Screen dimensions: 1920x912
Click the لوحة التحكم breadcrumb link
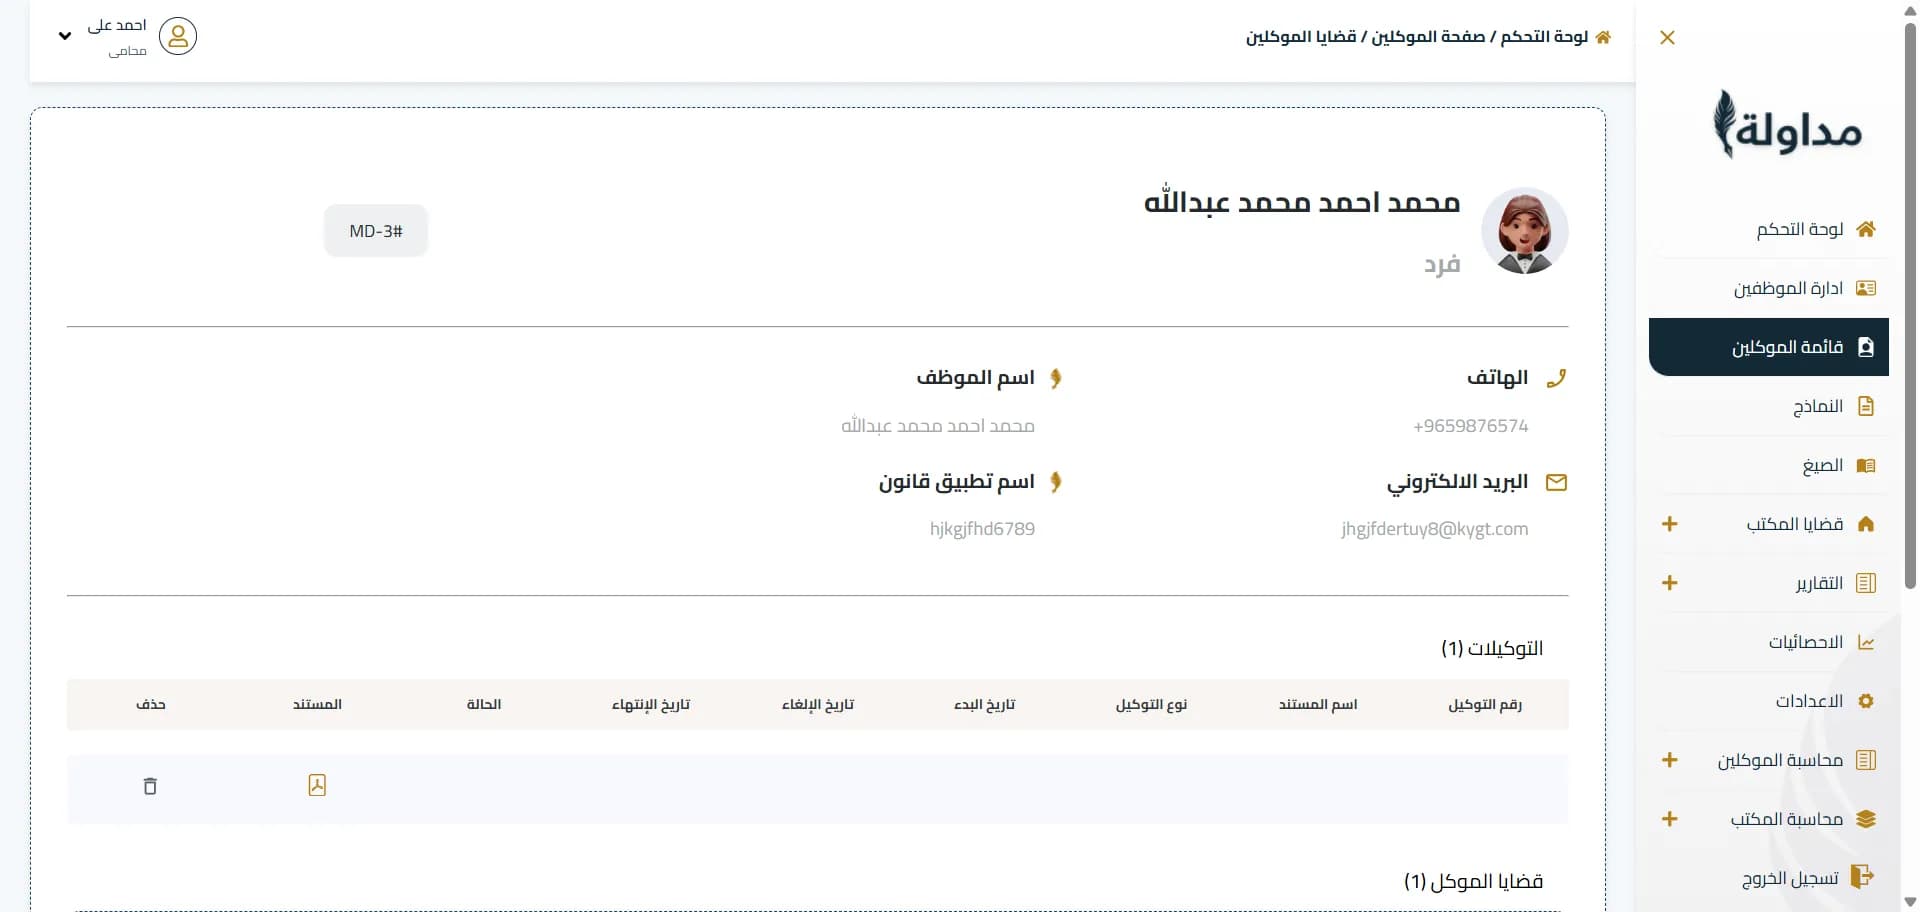pyautogui.click(x=1544, y=37)
